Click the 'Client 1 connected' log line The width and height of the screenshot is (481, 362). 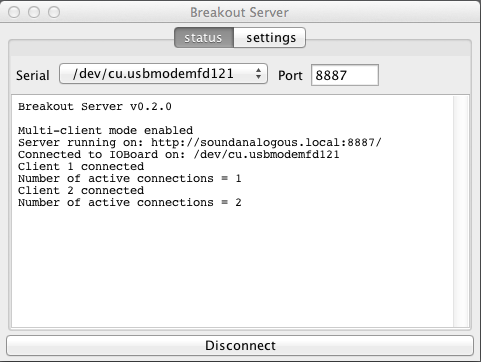81,167
